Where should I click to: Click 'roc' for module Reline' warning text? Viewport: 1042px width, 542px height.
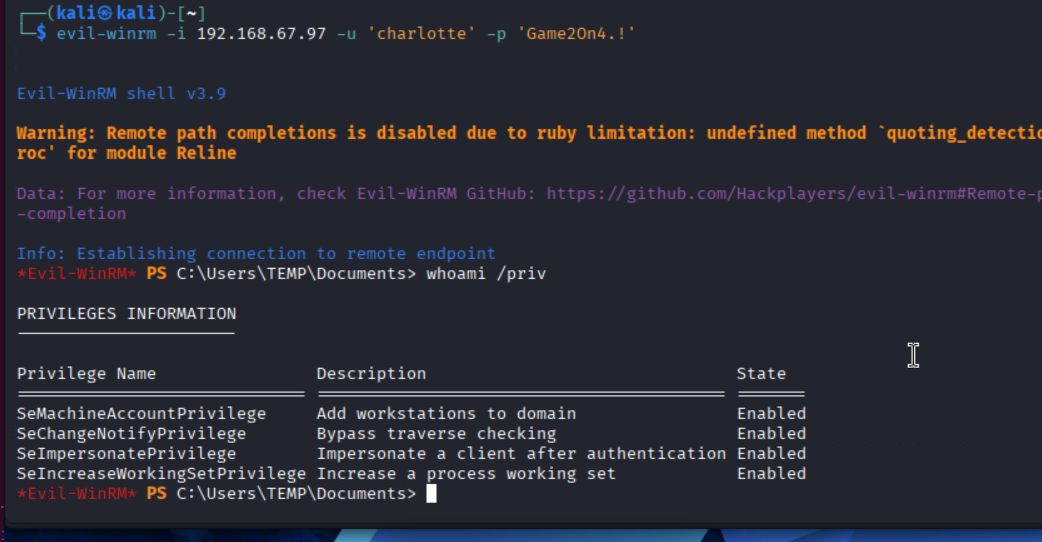pos(126,153)
